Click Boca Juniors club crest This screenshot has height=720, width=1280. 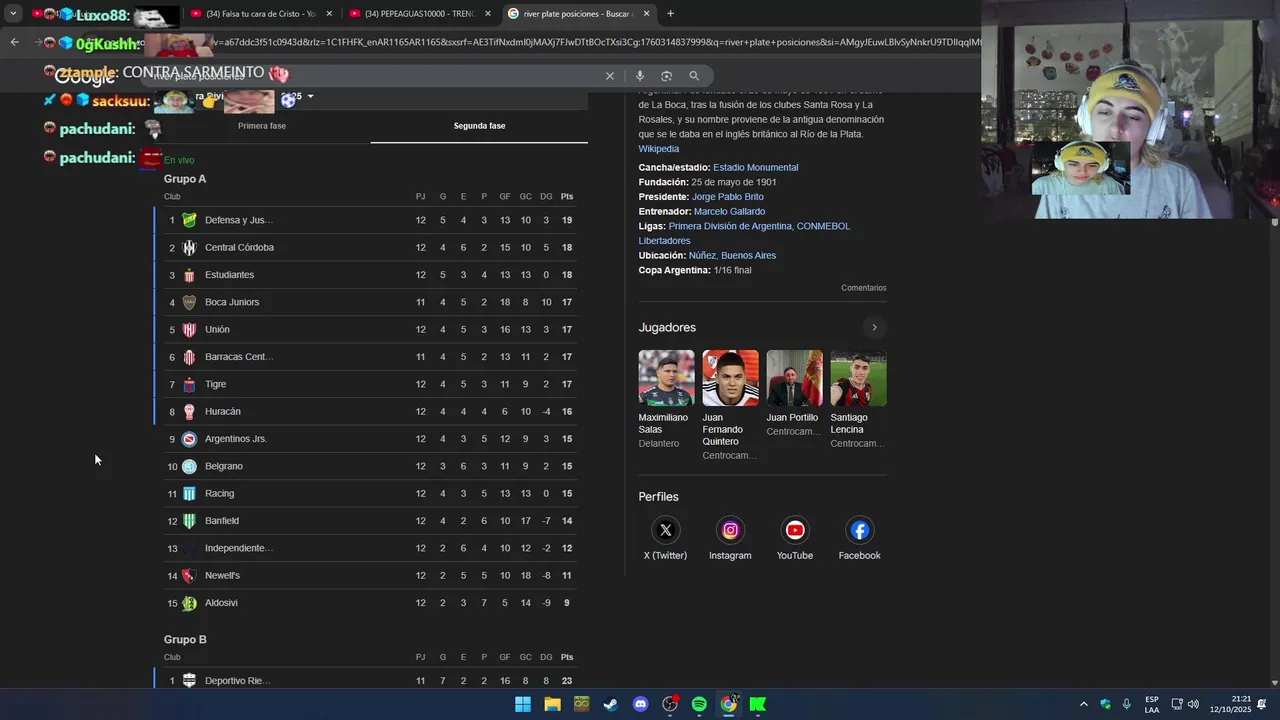click(x=189, y=302)
